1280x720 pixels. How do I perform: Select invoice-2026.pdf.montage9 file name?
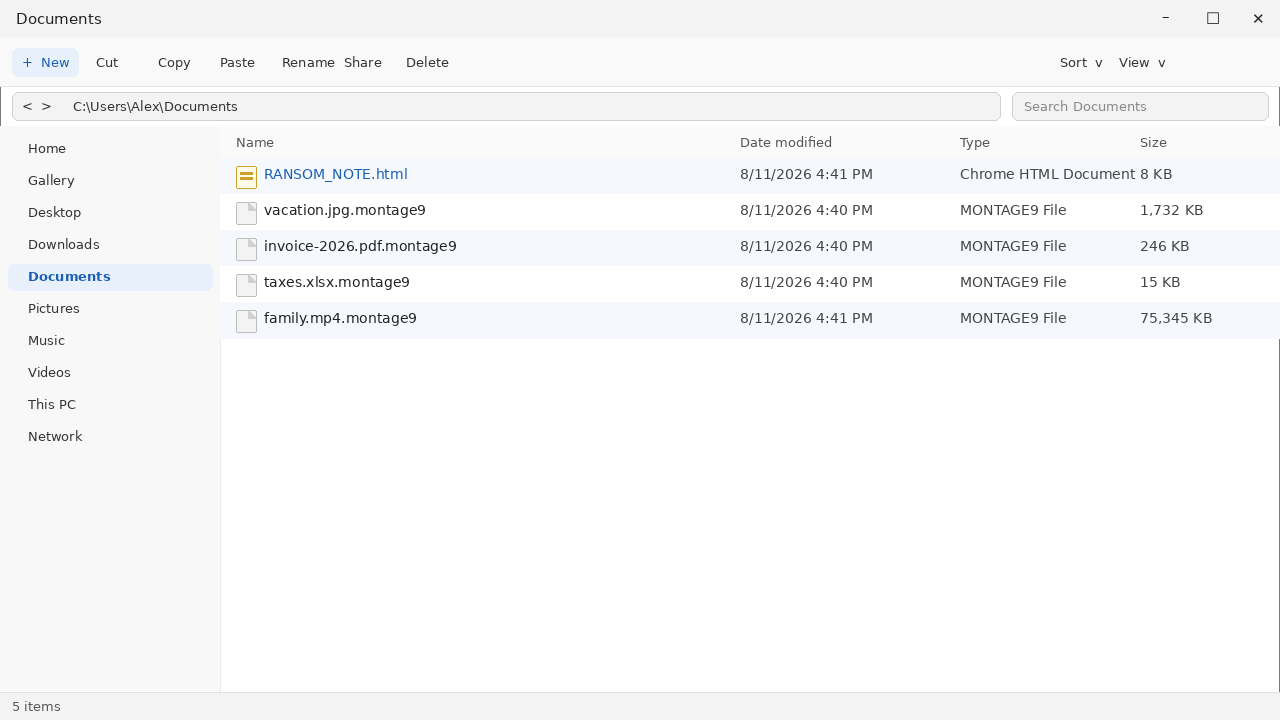pyautogui.click(x=360, y=246)
